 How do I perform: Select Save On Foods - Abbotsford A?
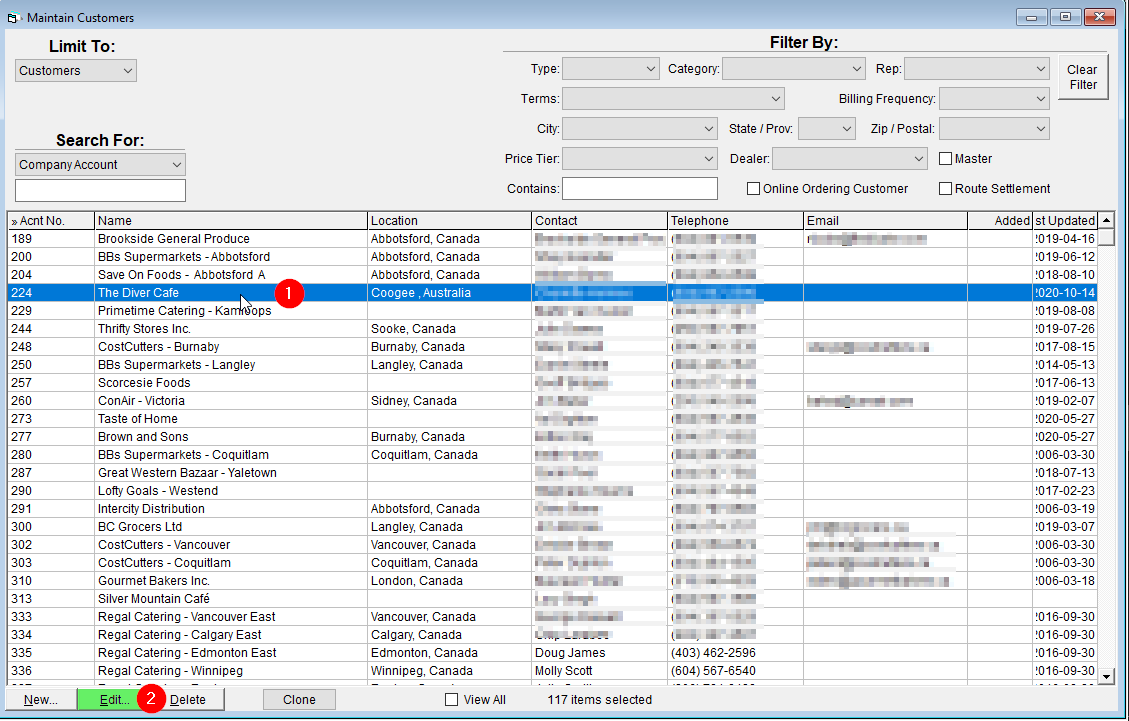coord(552,274)
